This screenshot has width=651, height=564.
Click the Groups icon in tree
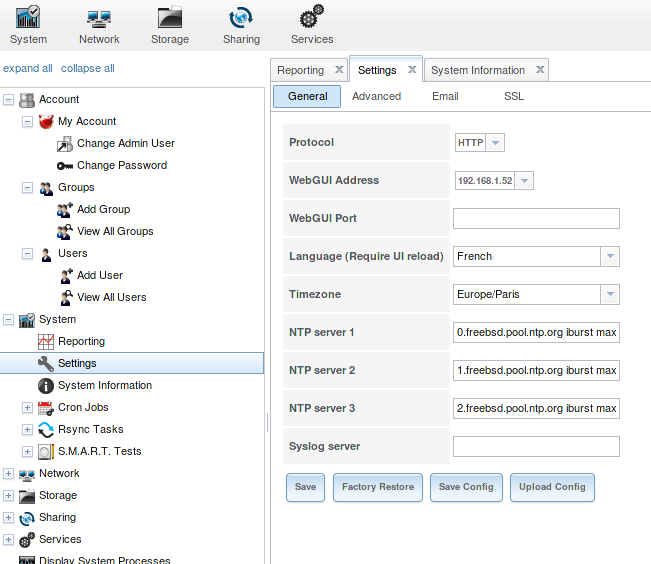tap(46, 188)
